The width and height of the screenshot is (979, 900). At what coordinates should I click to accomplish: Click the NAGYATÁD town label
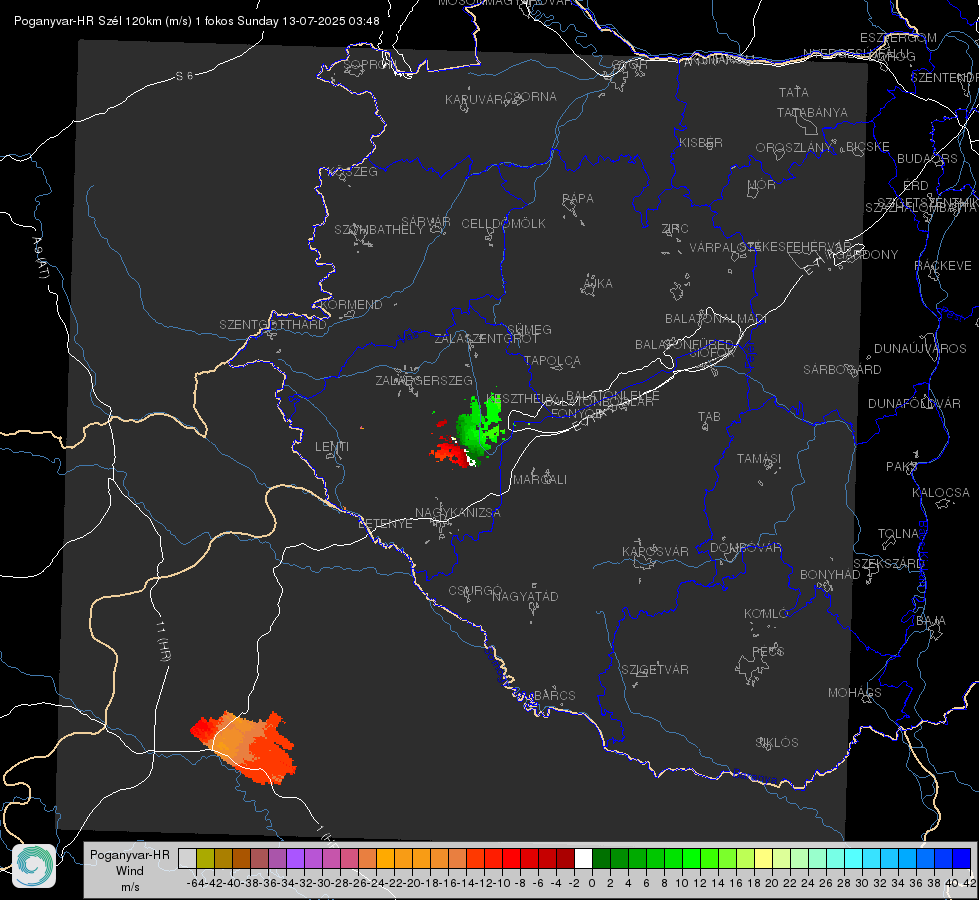pos(525,597)
